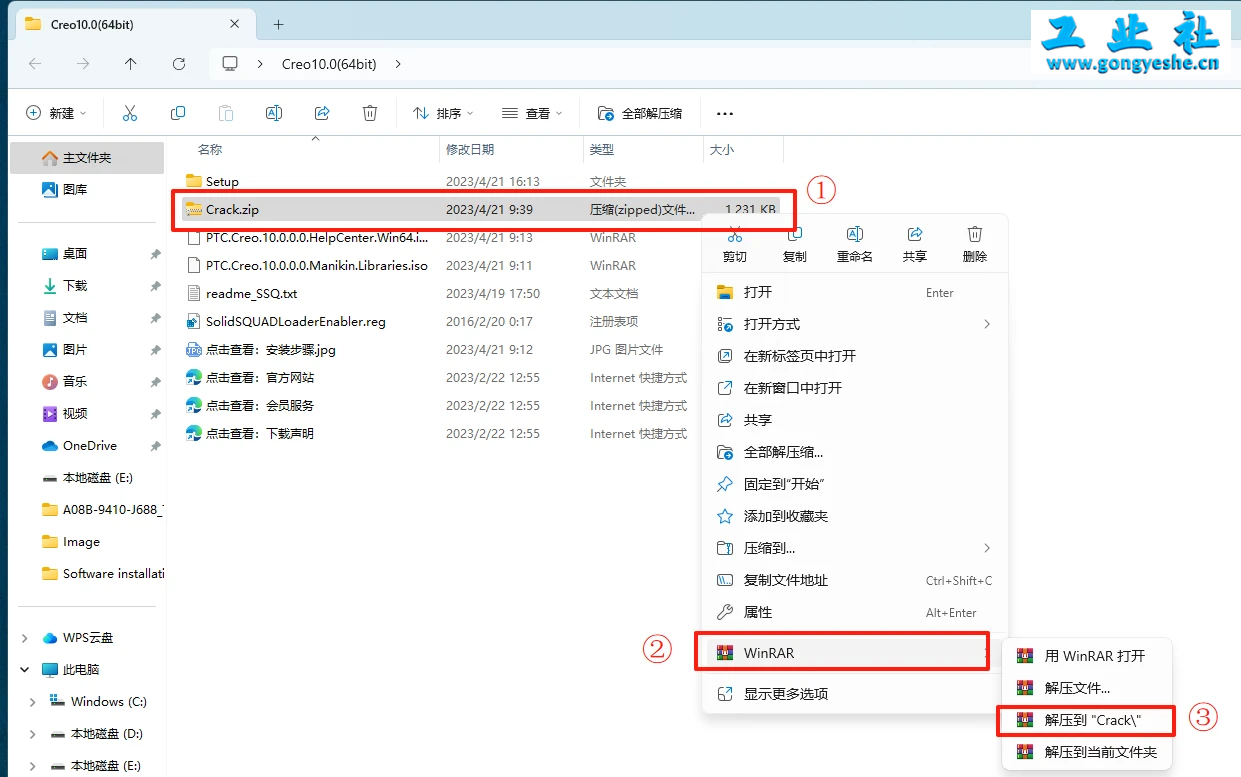Click 重命名 icon in context menu
This screenshot has width=1241, height=777.
pos(855,234)
